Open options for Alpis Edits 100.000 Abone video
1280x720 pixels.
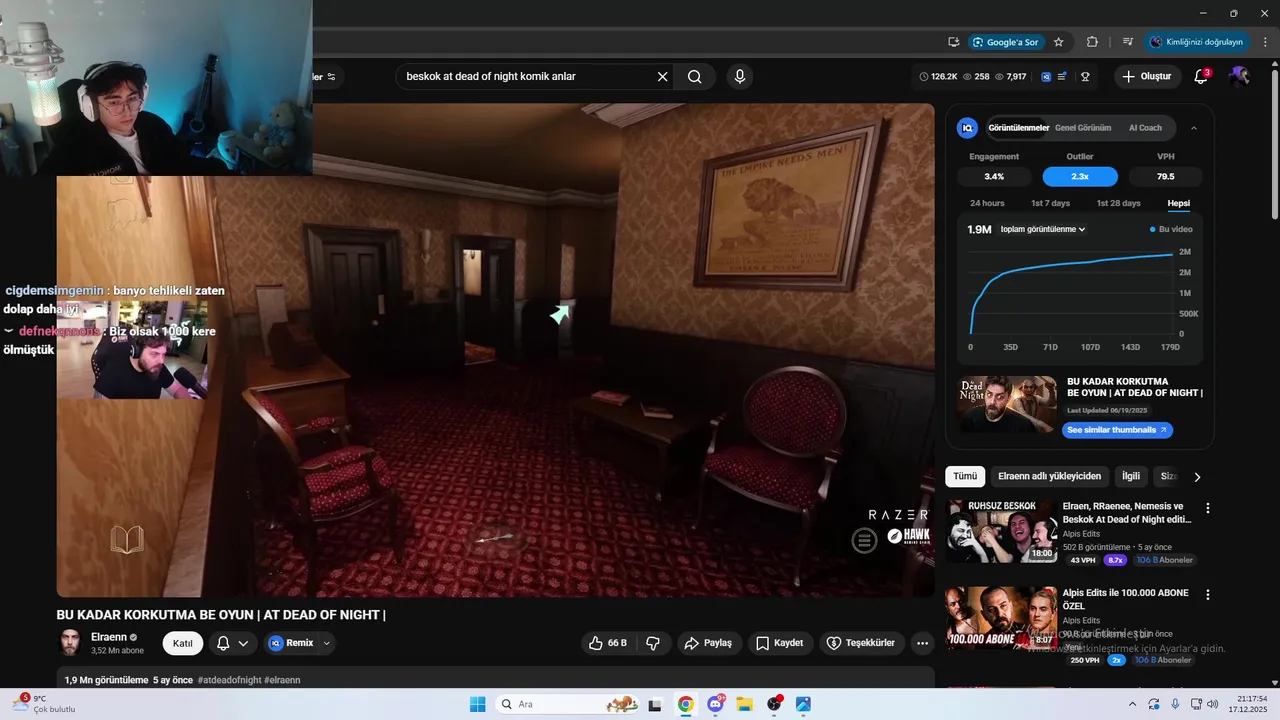click(x=1207, y=594)
